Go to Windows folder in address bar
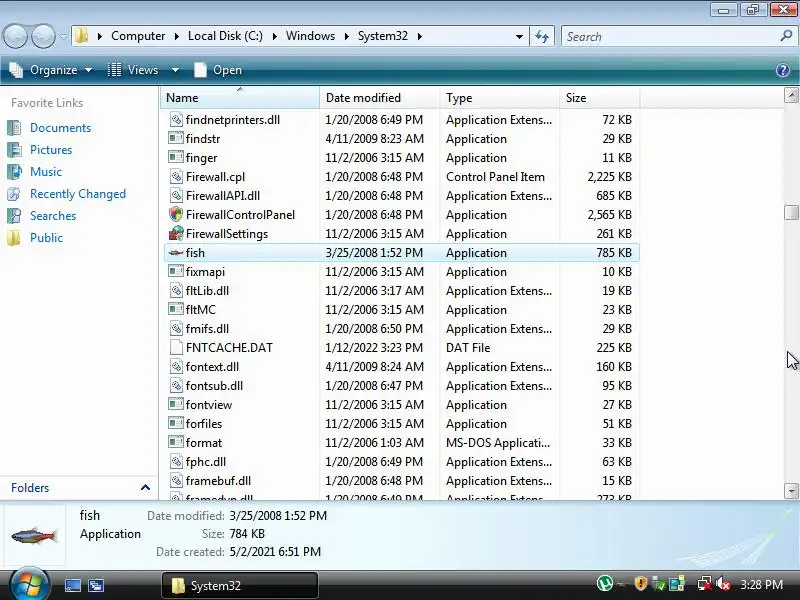Image resolution: width=800 pixels, height=600 pixels. click(x=310, y=36)
